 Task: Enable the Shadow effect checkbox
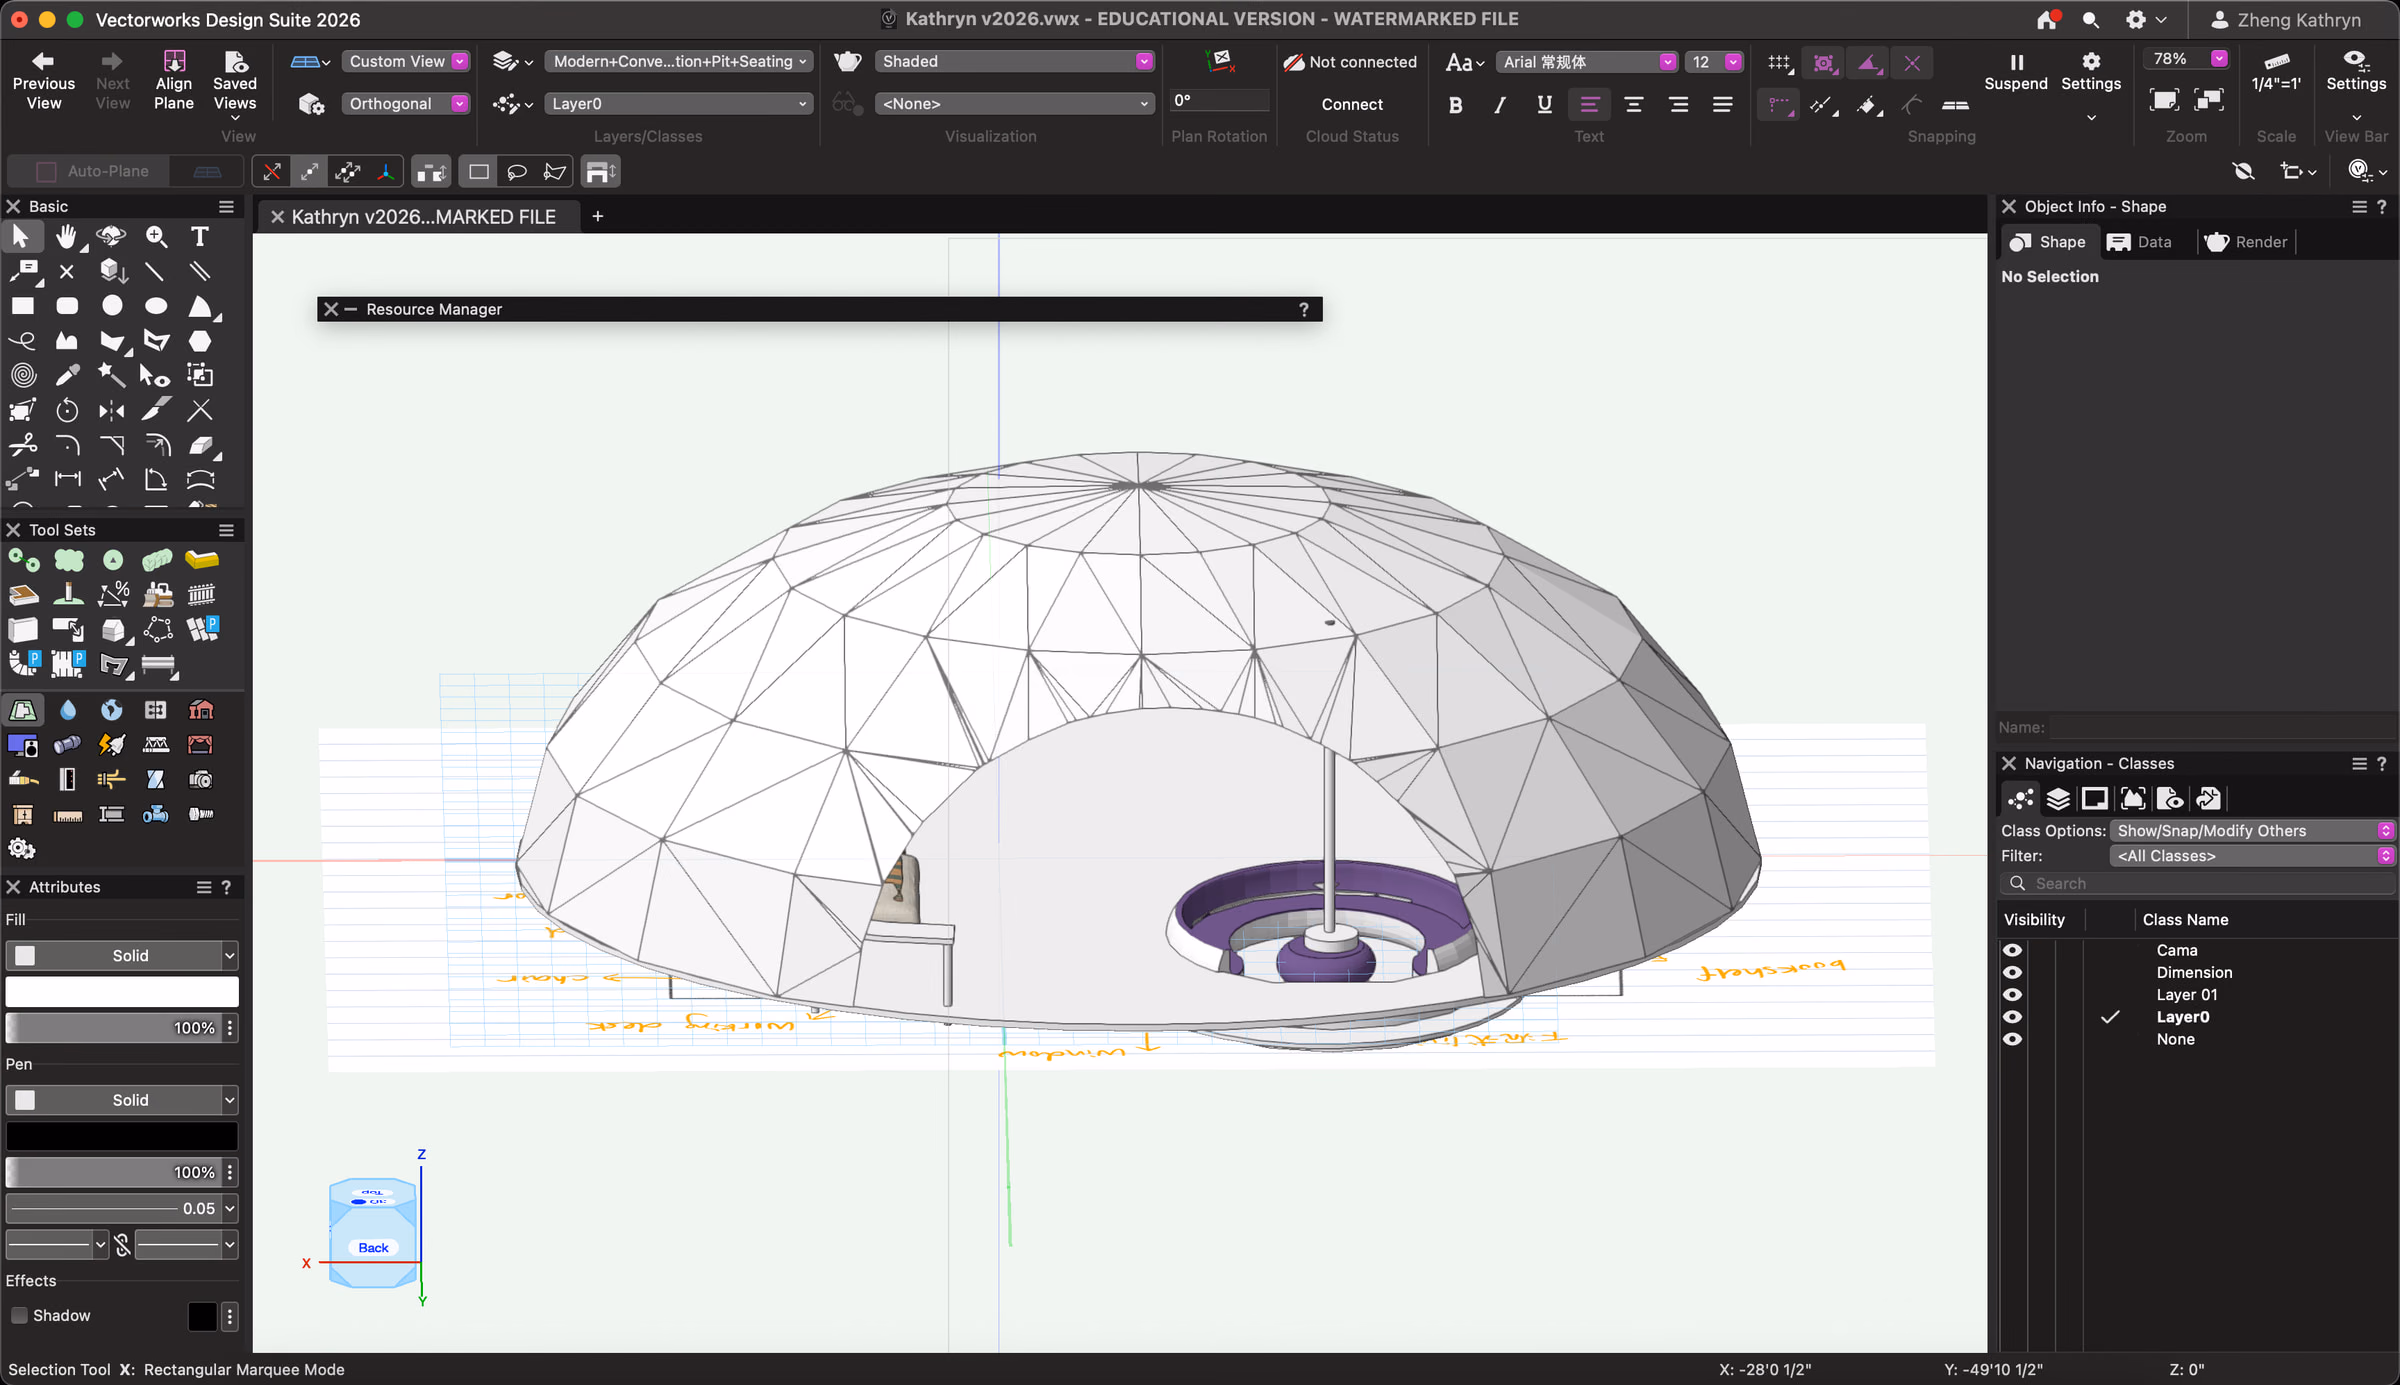click(19, 1315)
